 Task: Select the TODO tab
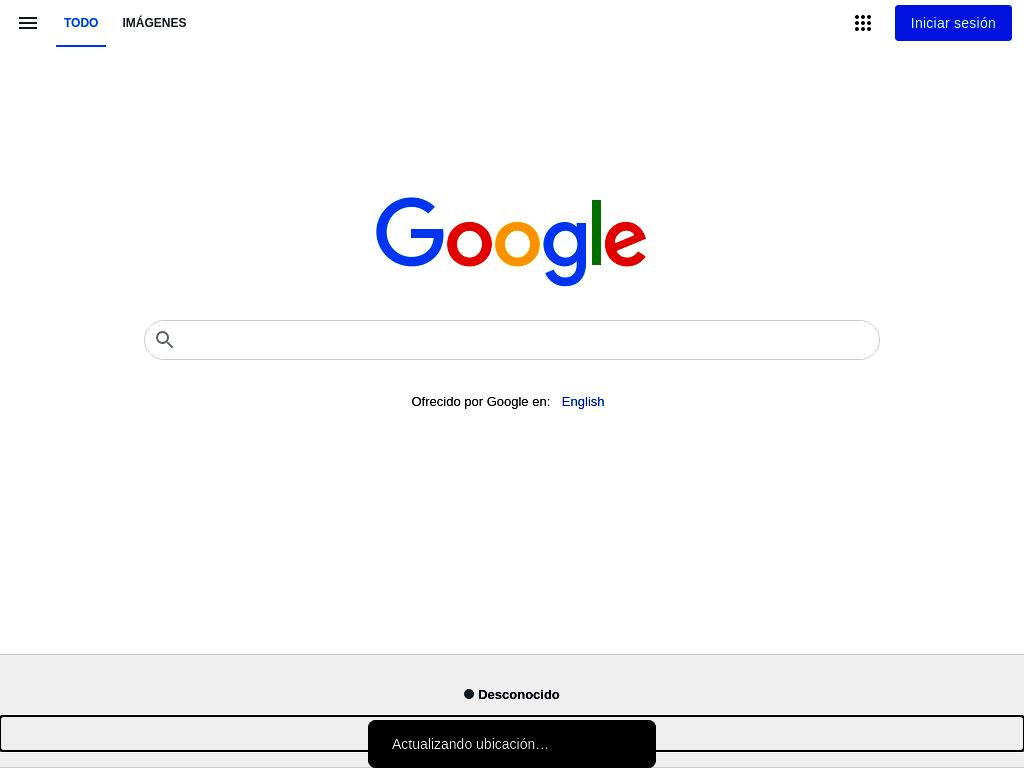tap(81, 23)
